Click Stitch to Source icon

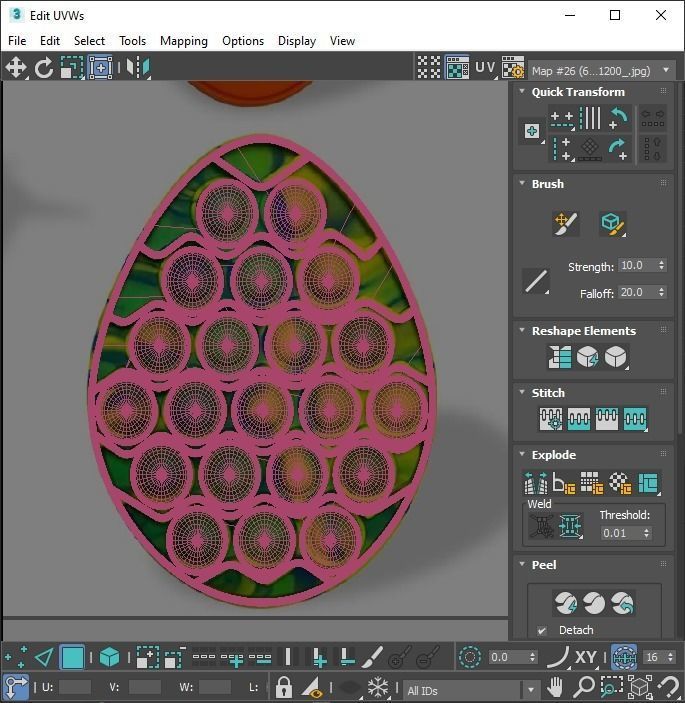click(607, 419)
